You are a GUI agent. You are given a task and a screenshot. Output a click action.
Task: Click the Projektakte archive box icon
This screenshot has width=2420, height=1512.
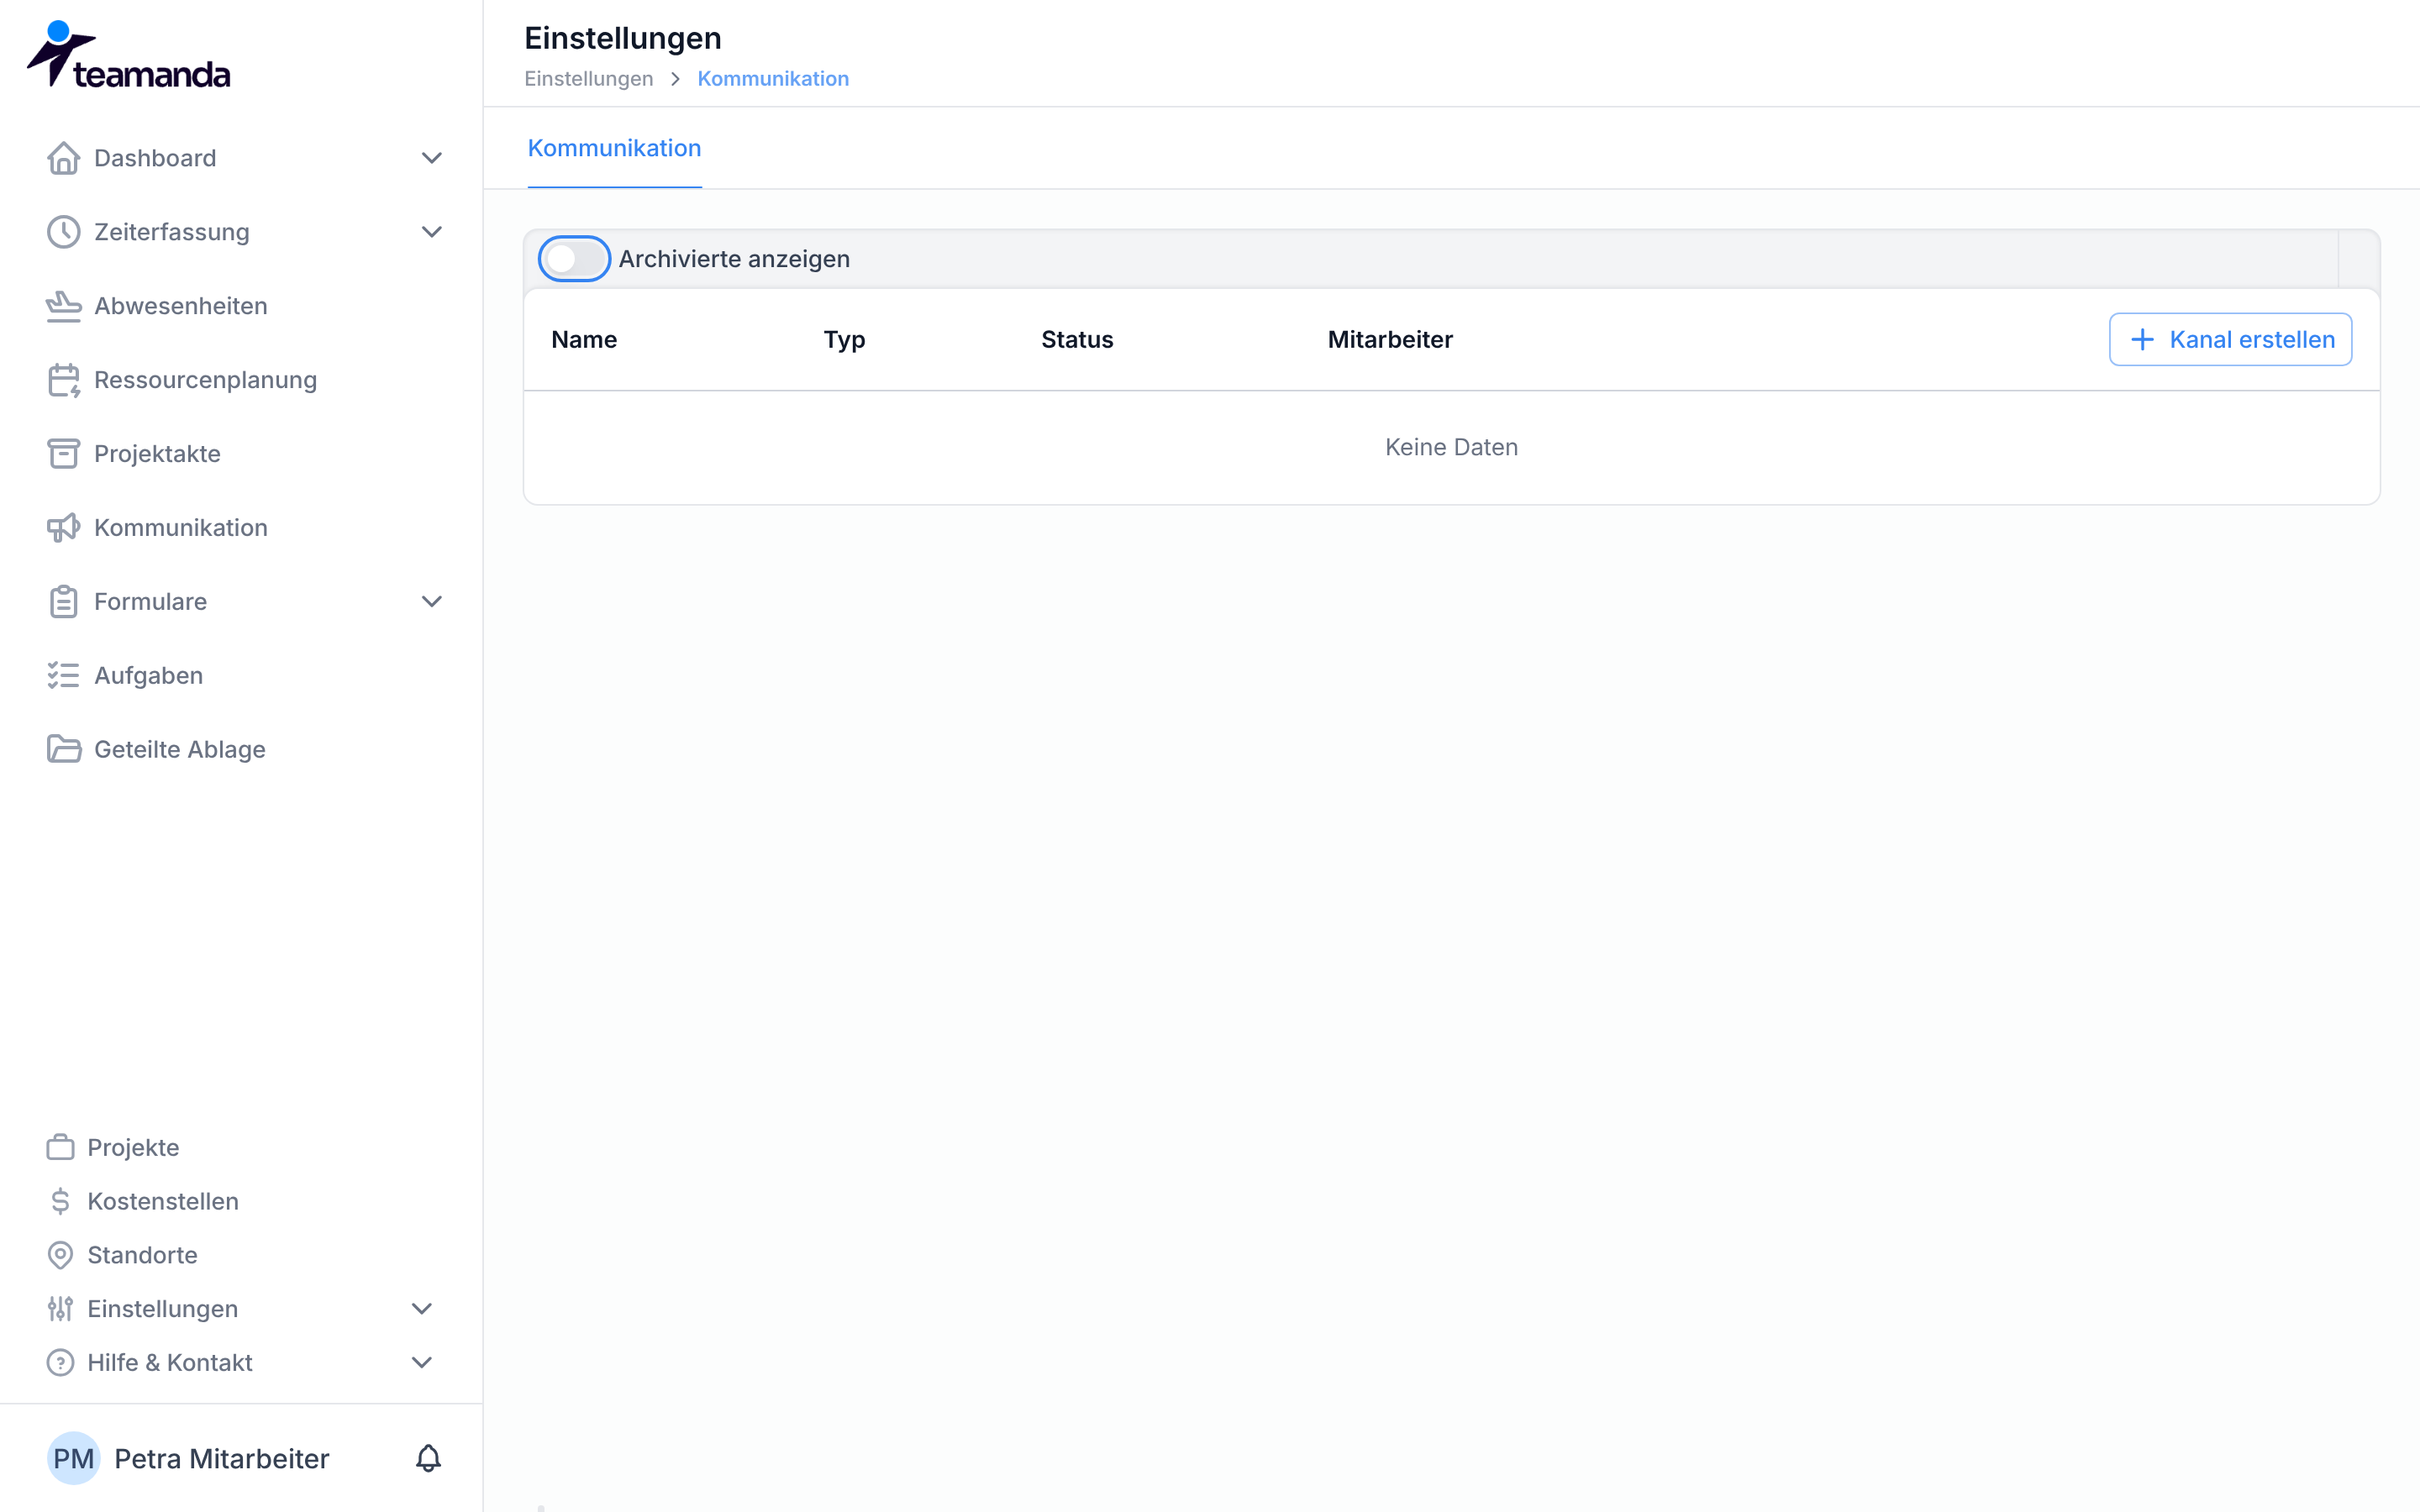click(64, 454)
